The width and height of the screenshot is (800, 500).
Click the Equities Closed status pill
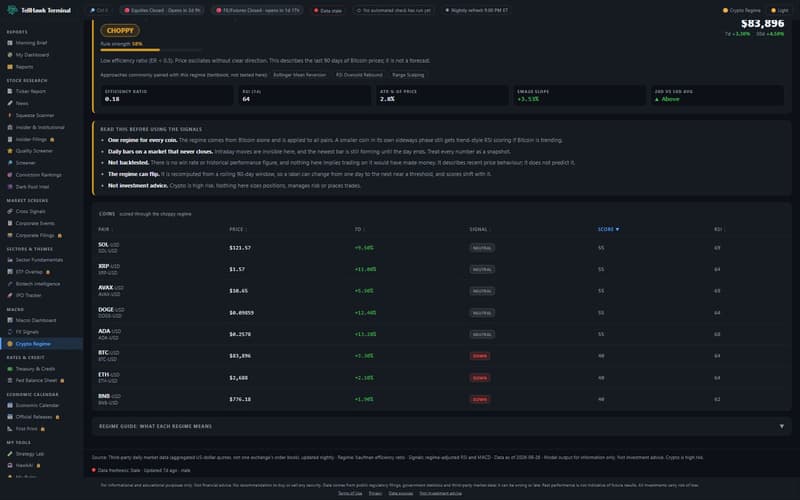(x=162, y=10)
